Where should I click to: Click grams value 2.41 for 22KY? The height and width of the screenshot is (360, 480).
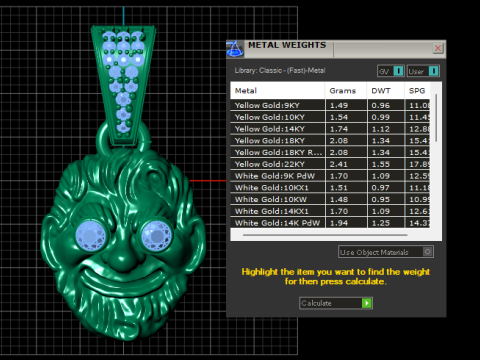coord(339,164)
